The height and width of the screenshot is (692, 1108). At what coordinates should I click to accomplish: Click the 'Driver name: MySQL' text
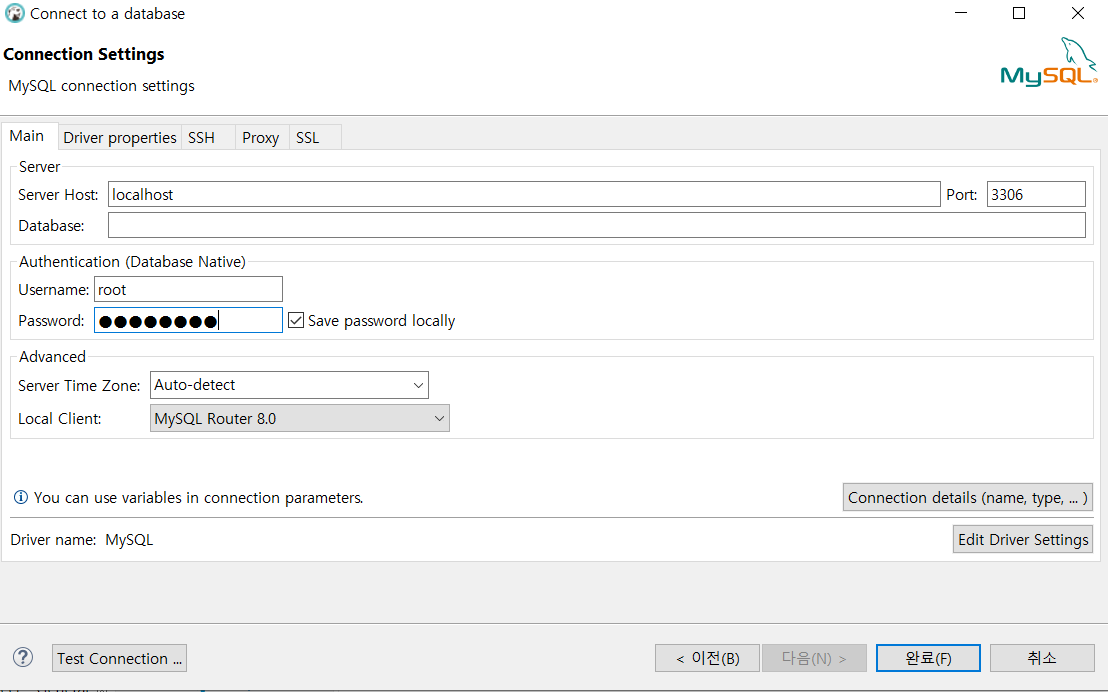[x=82, y=540]
